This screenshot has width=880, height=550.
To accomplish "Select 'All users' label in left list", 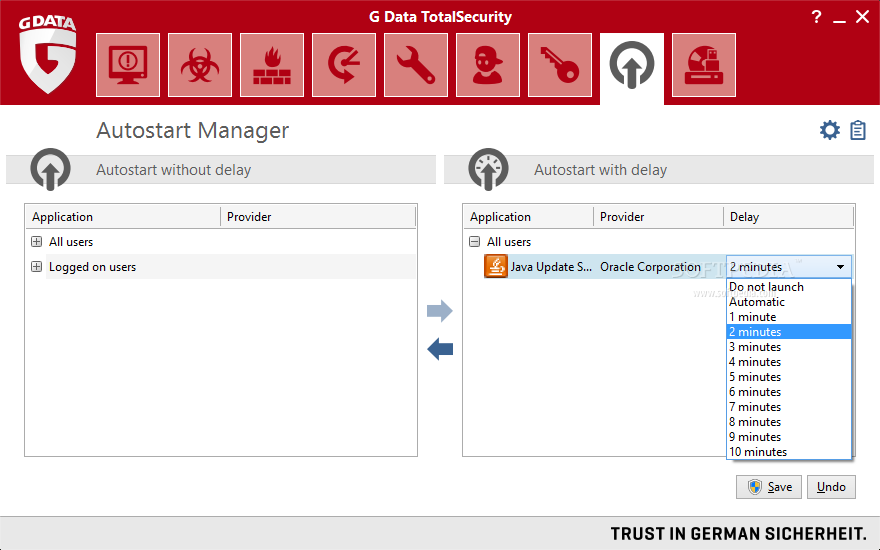I will coord(71,242).
